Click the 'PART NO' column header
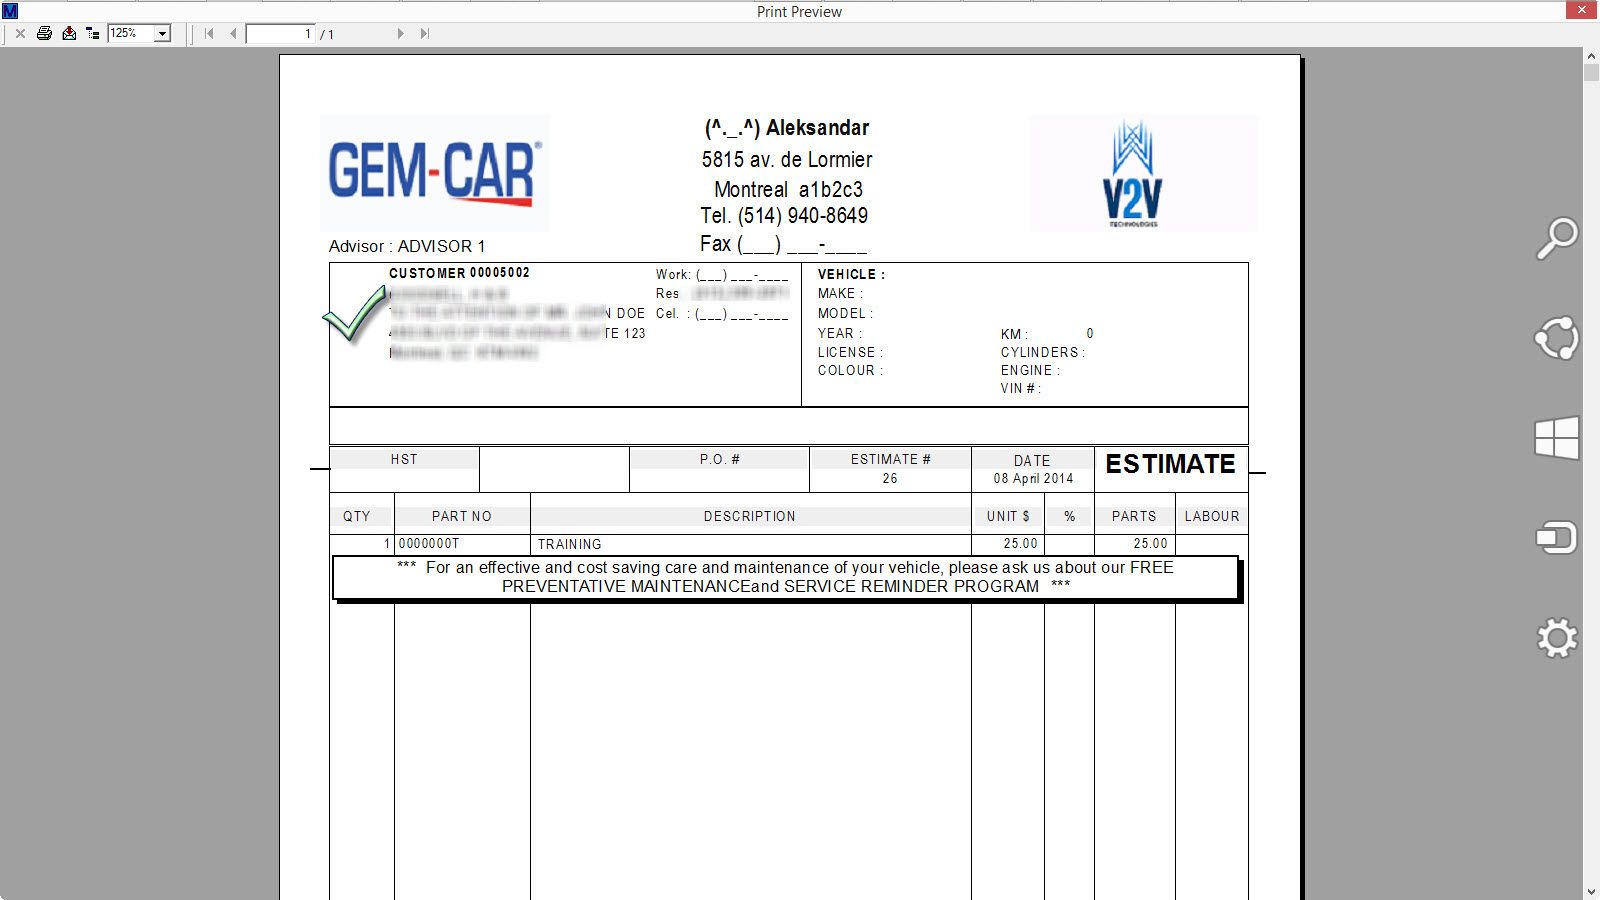1600x900 pixels. coord(462,516)
